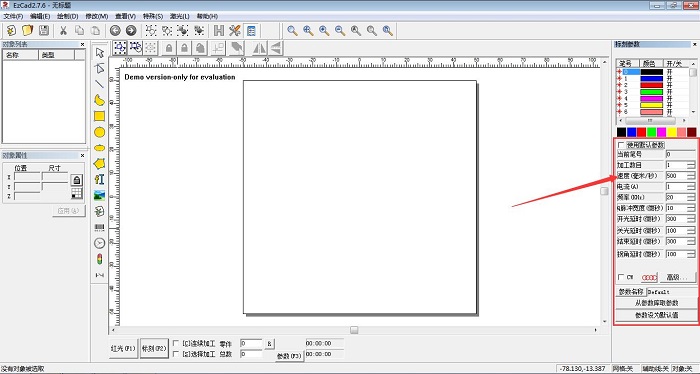Choose the polygon drawing tool
This screenshot has height=374, width=700.
coord(99,164)
